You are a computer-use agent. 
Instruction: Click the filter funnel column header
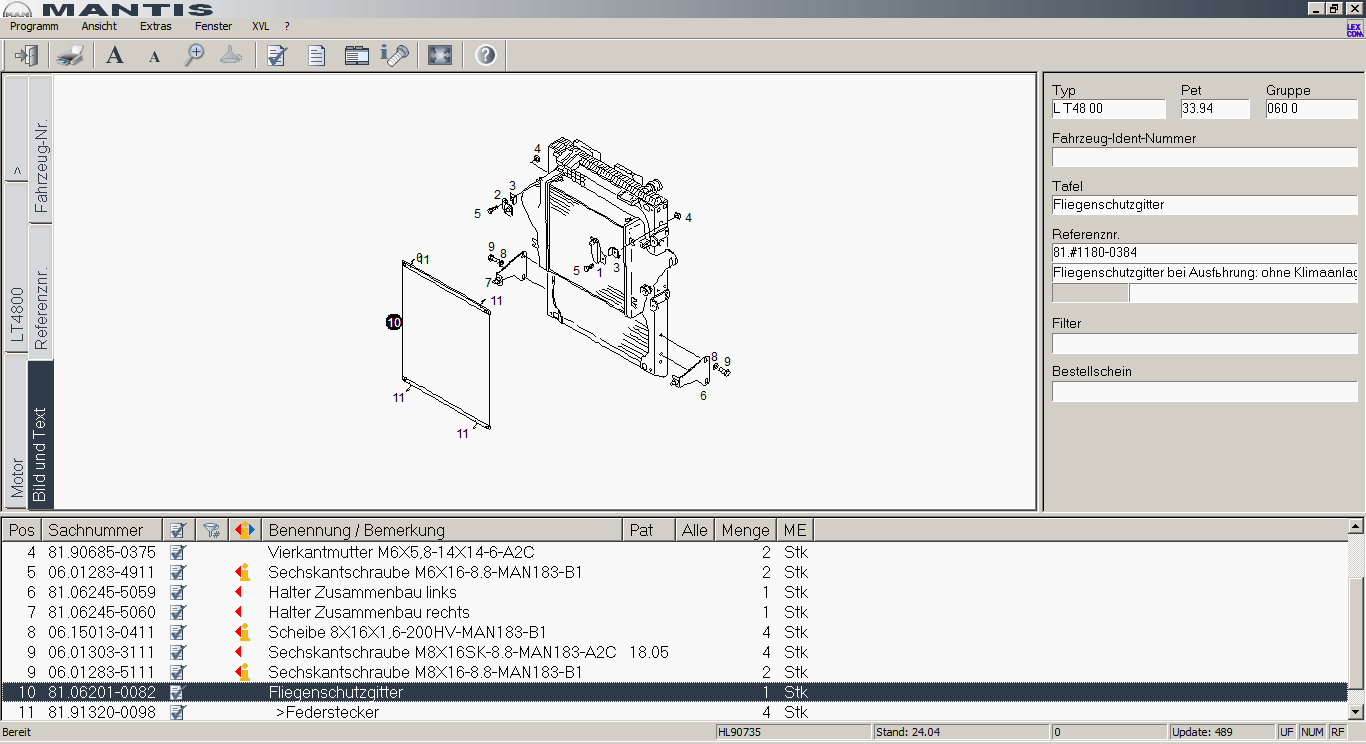211,530
